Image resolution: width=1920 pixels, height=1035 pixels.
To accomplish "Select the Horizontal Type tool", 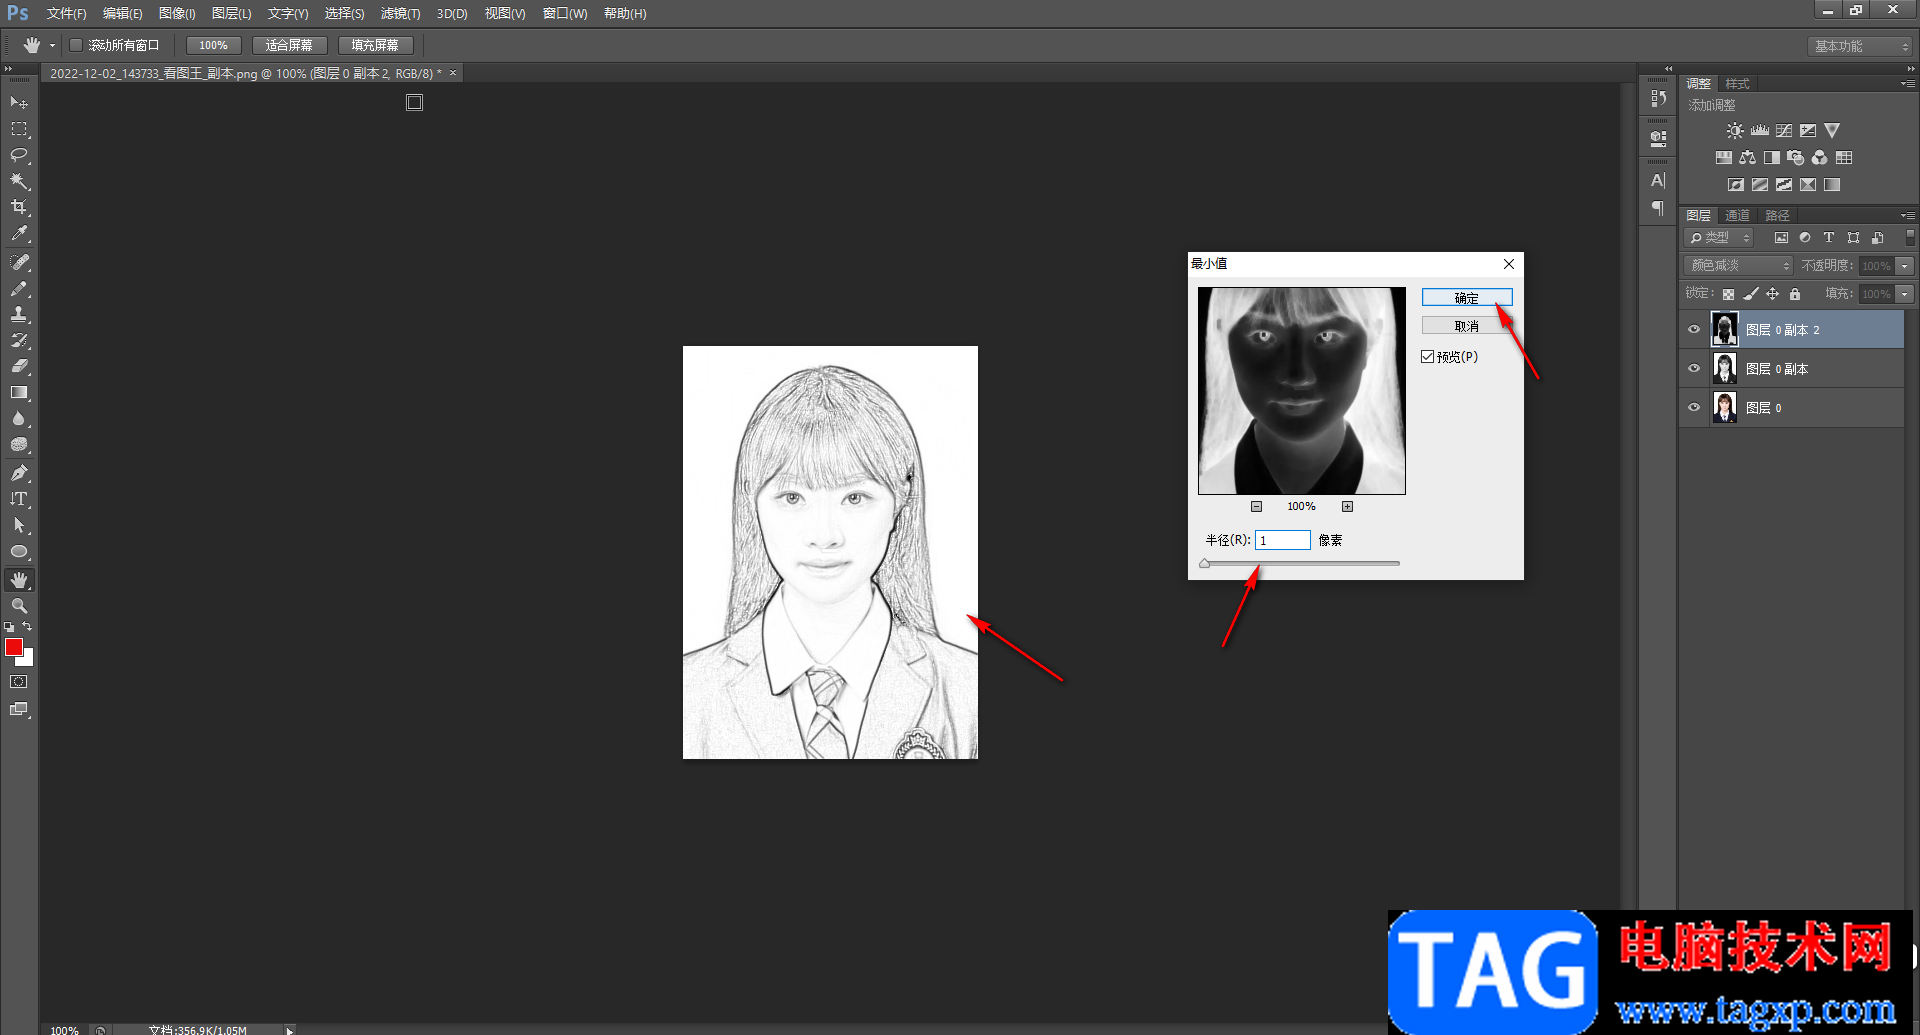I will pyautogui.click(x=19, y=499).
